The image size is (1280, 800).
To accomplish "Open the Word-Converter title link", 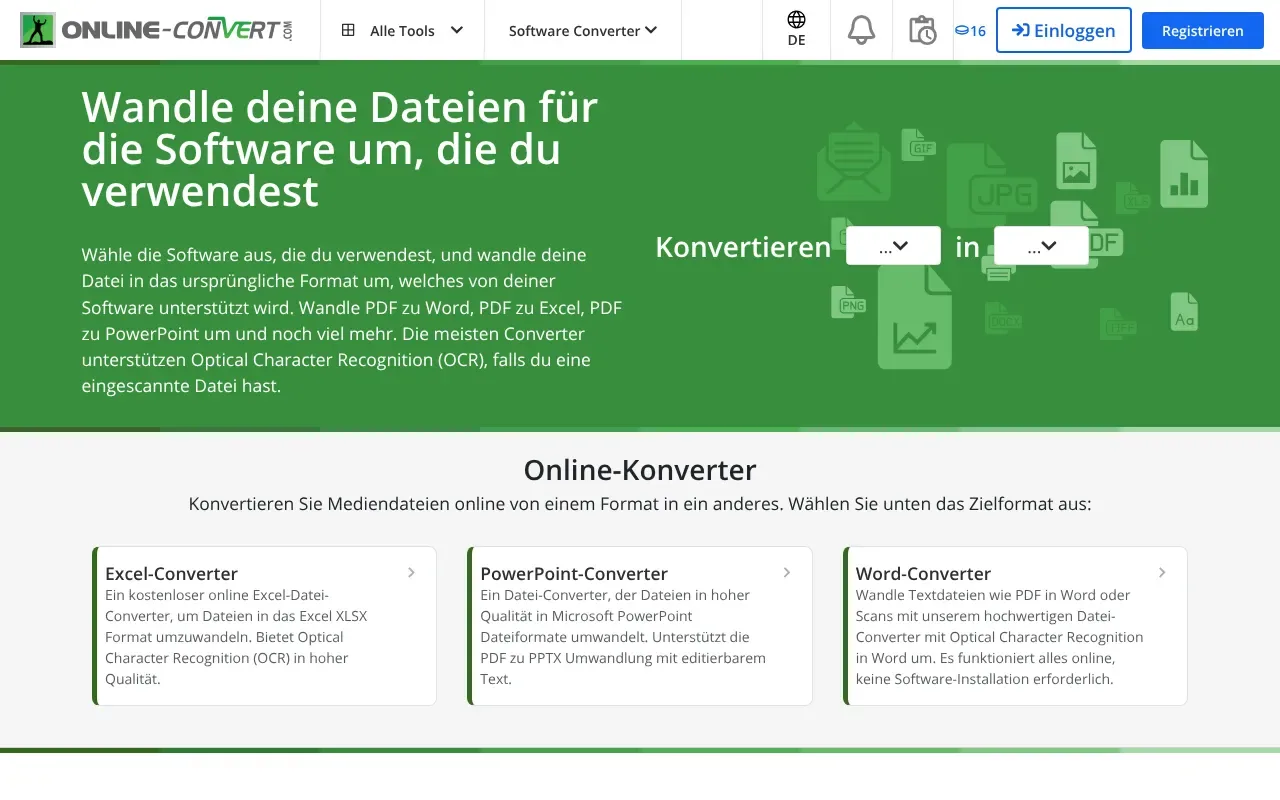I will point(923,574).
